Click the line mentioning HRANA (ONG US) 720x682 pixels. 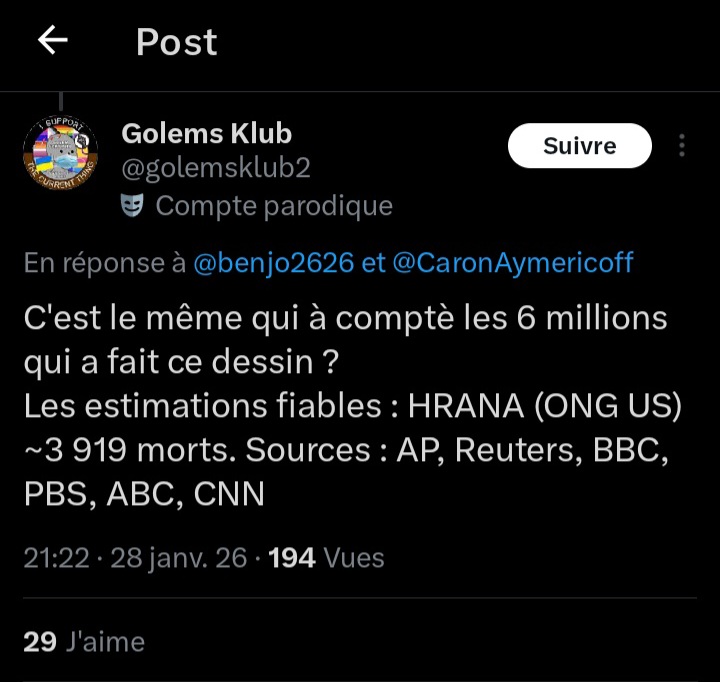(352, 407)
